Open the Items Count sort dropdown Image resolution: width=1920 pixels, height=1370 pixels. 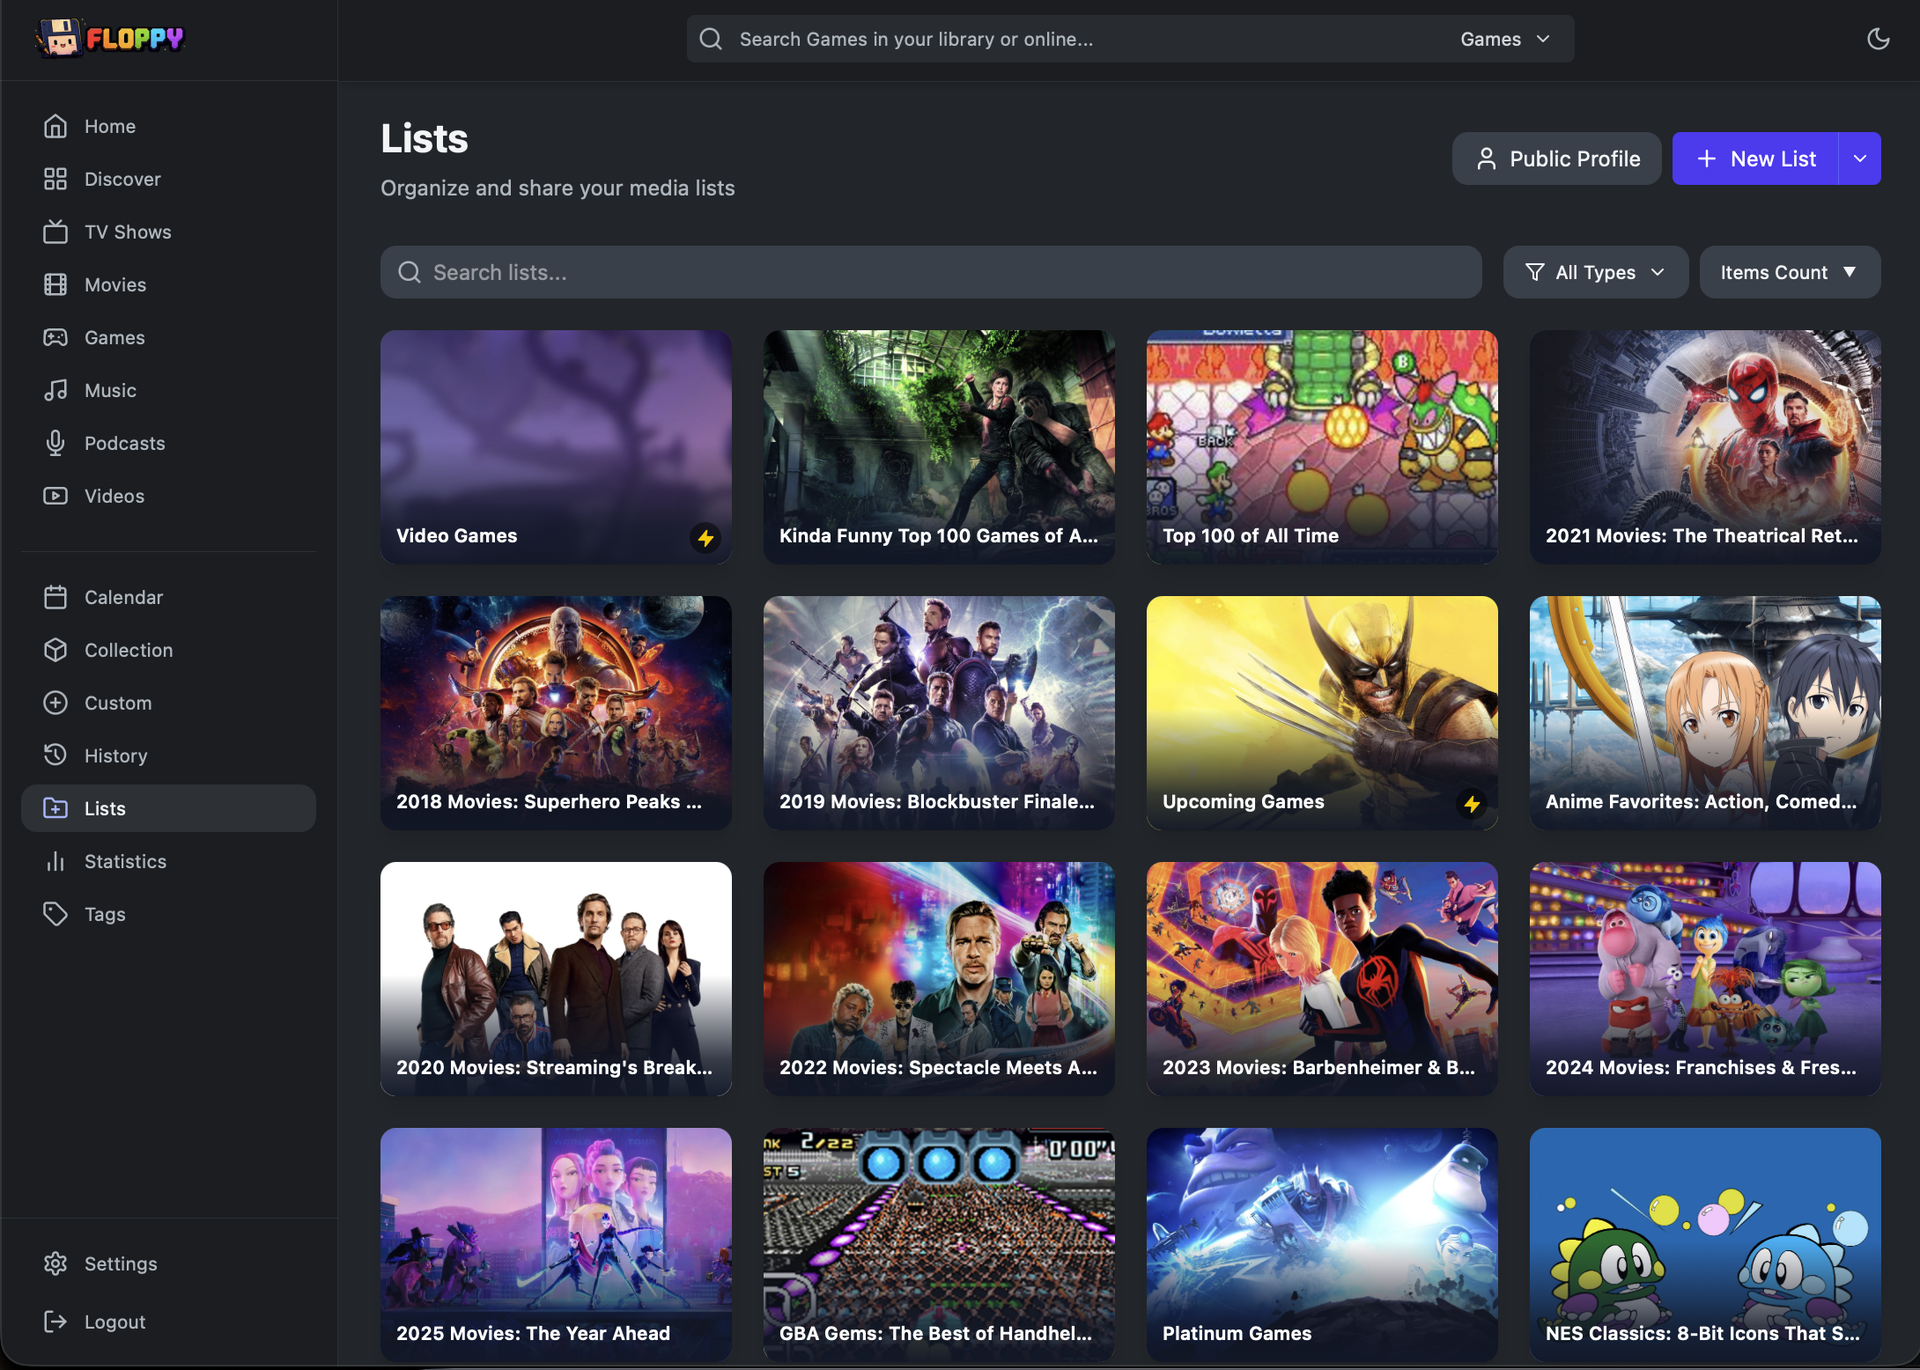coord(1790,272)
